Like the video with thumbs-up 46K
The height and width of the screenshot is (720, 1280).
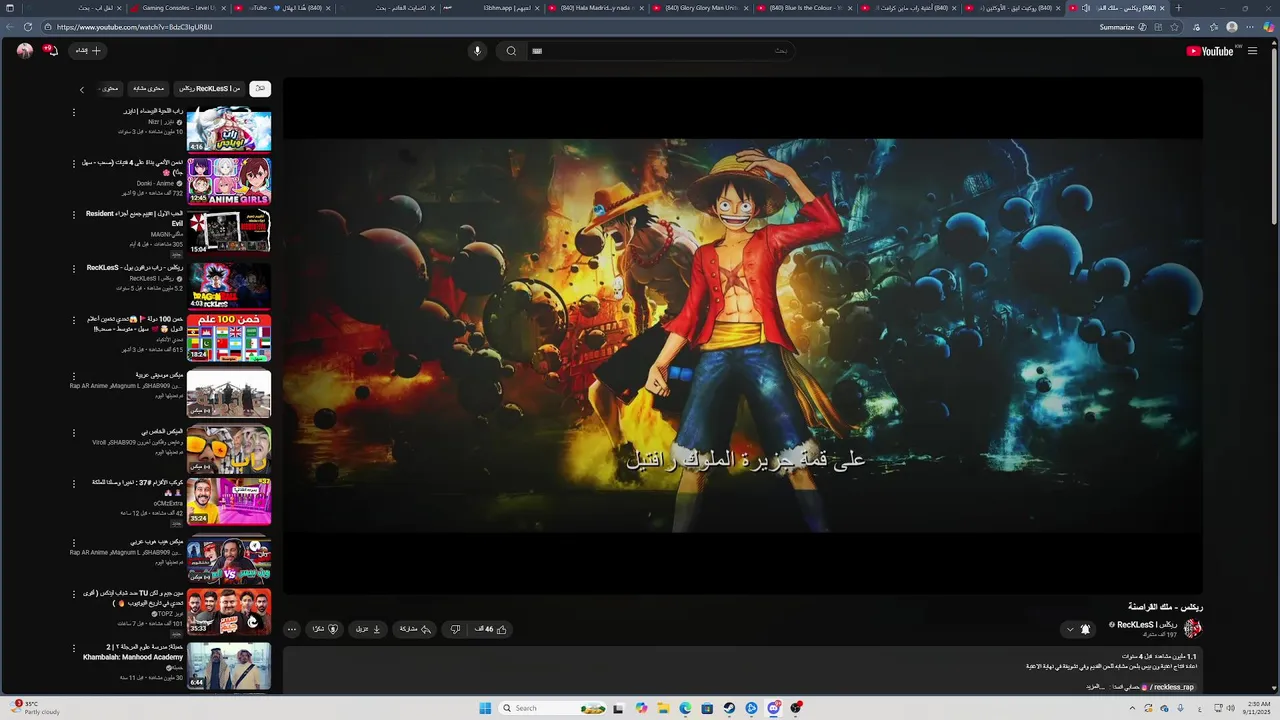tap(490, 629)
